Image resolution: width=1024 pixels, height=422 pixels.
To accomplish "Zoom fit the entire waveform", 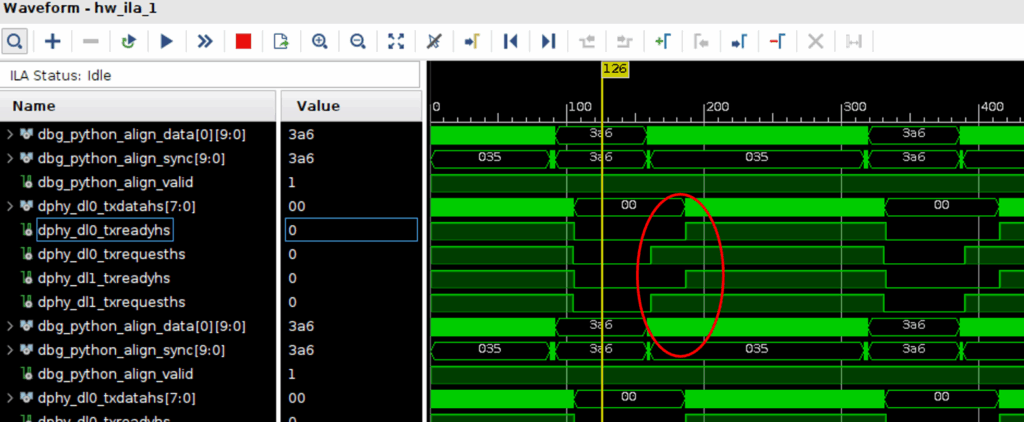I will (396, 42).
